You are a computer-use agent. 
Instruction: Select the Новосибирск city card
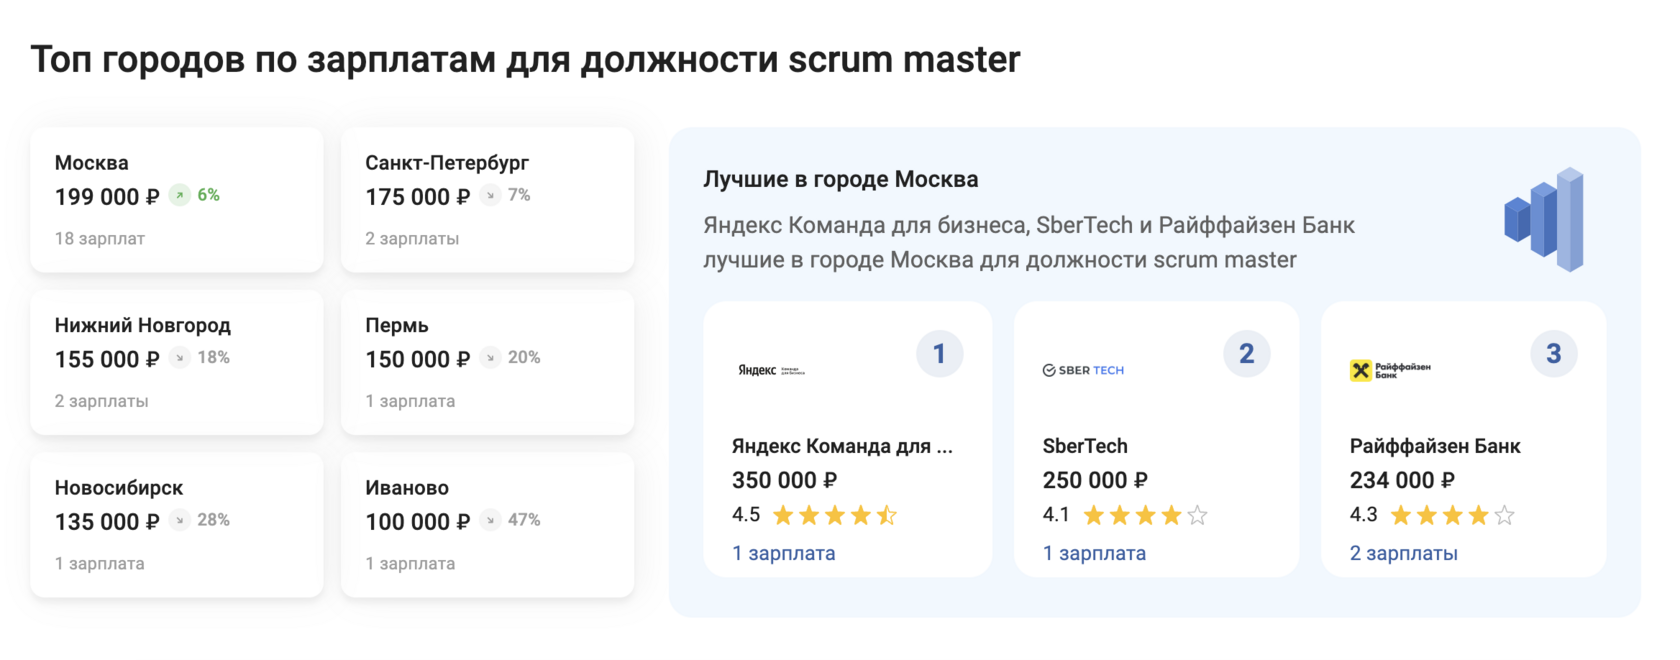point(177,525)
